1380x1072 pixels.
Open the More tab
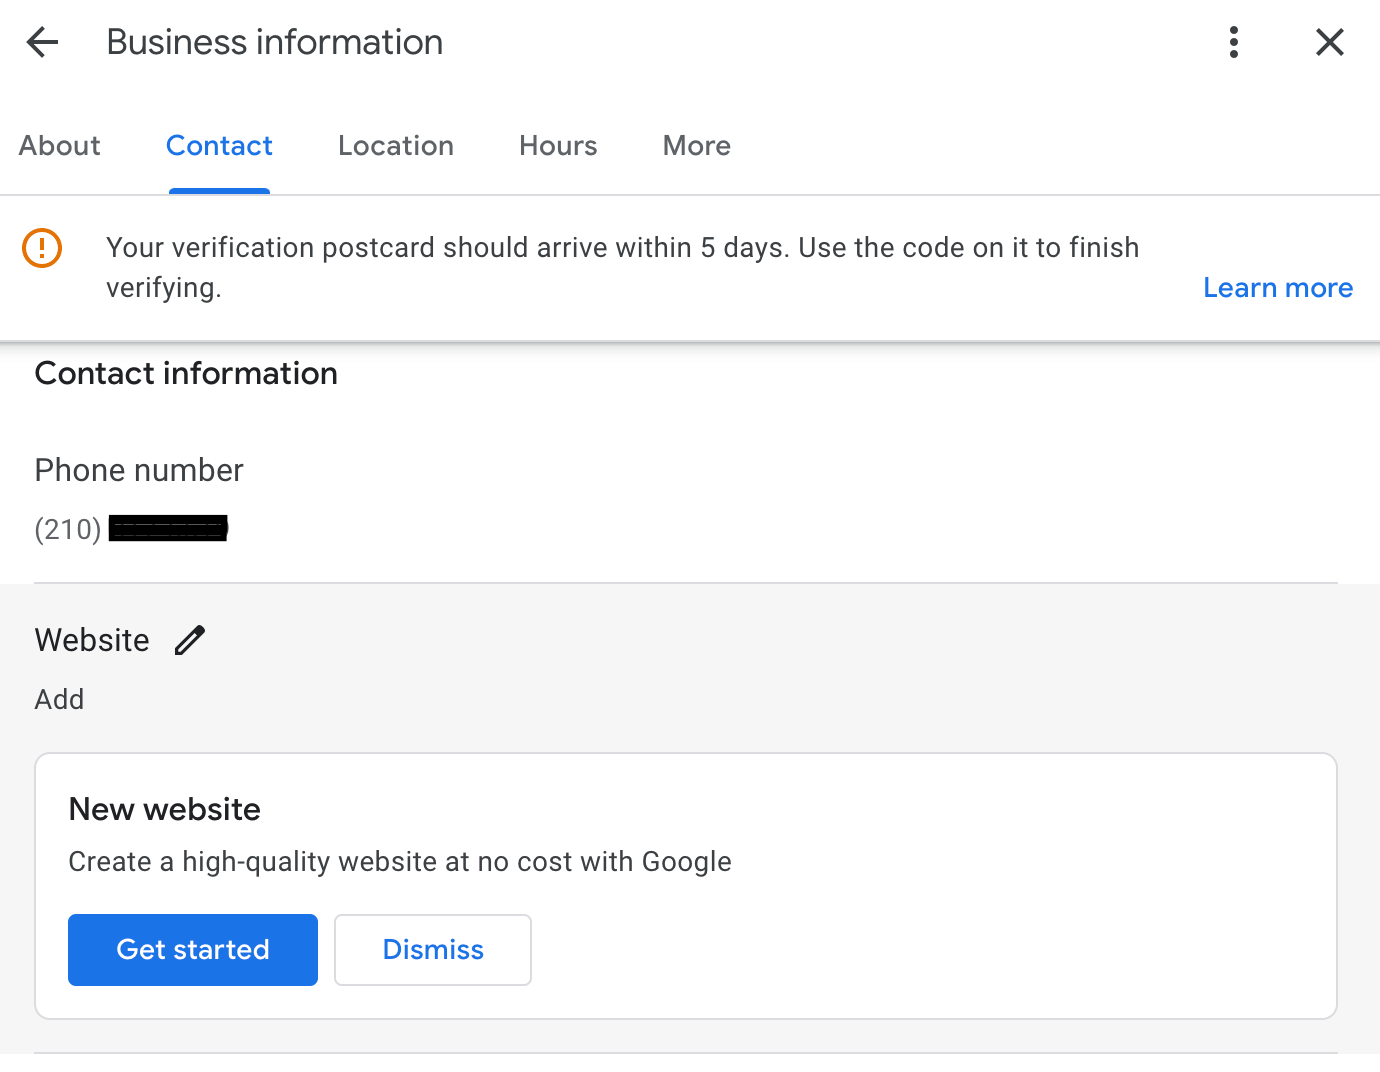tap(696, 146)
